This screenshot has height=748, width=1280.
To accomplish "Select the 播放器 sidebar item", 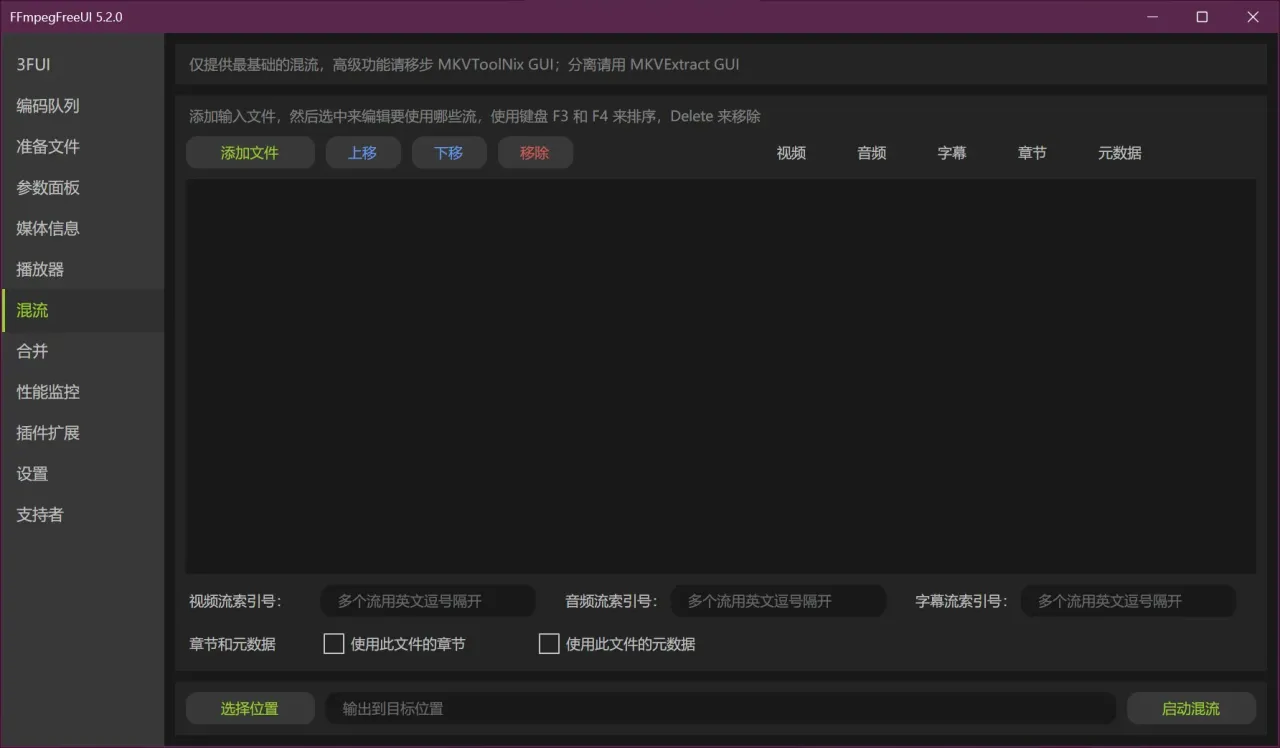I will click(82, 270).
